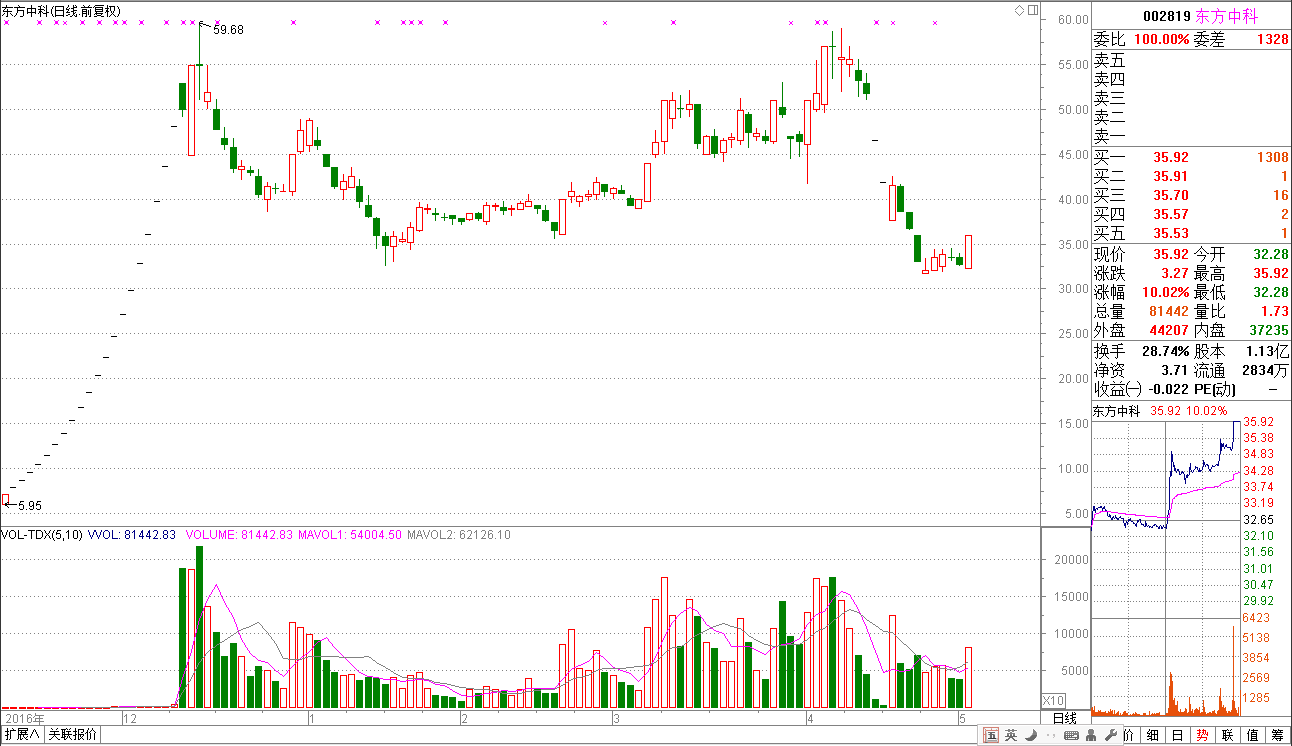The height and width of the screenshot is (746, 1292).
Task: Click the 59.68 high price marker
Action: click(x=228, y=30)
